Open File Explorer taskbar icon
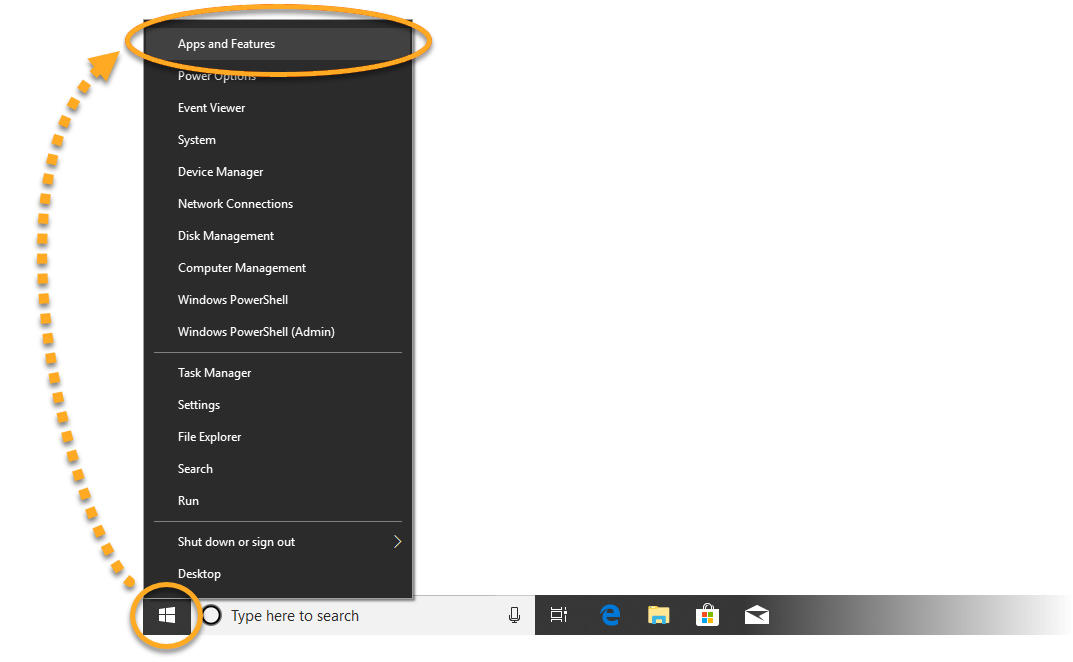This screenshot has height=662, width=1073. [658, 616]
